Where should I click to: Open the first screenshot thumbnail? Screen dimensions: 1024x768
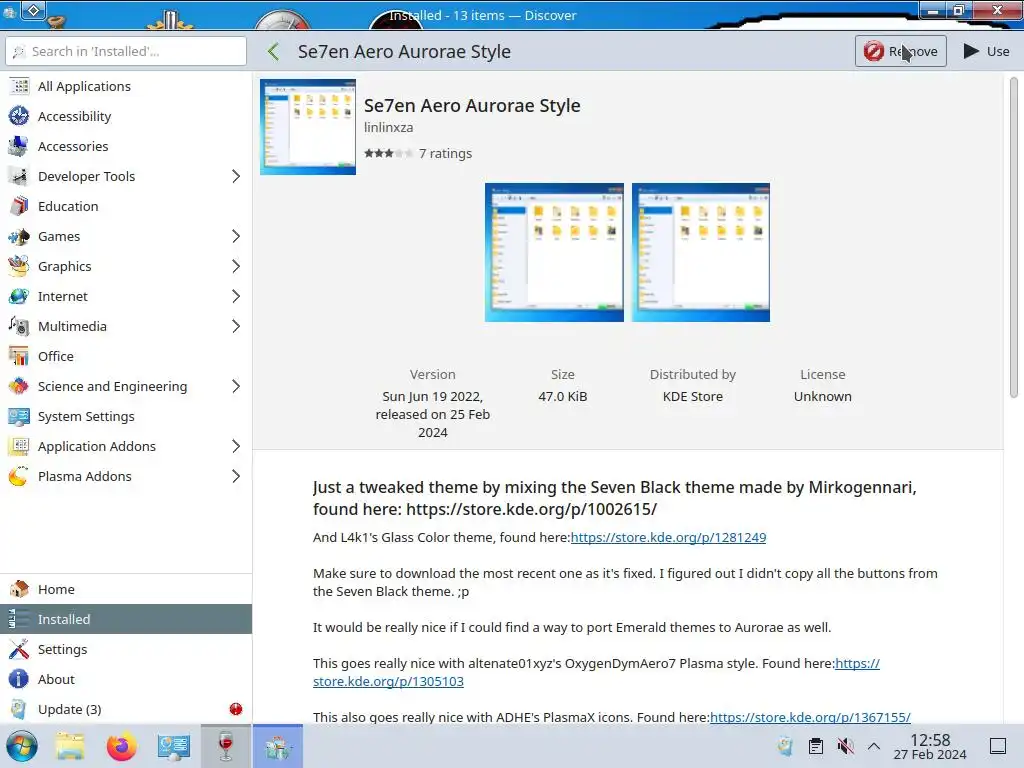tap(554, 252)
